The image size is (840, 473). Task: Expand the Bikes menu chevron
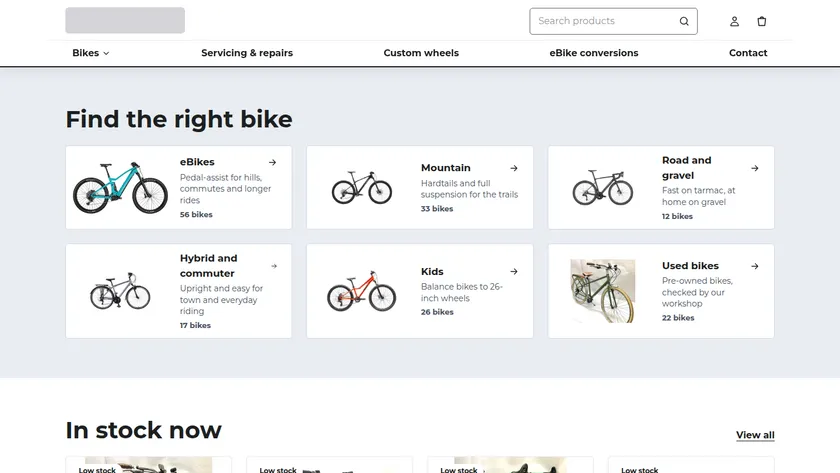pyautogui.click(x=106, y=54)
